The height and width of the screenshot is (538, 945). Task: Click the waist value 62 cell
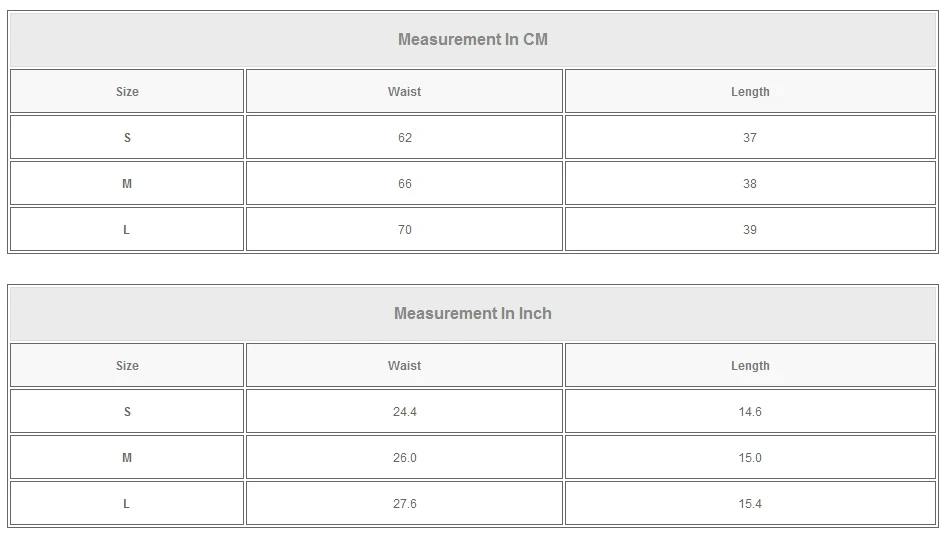click(x=404, y=138)
